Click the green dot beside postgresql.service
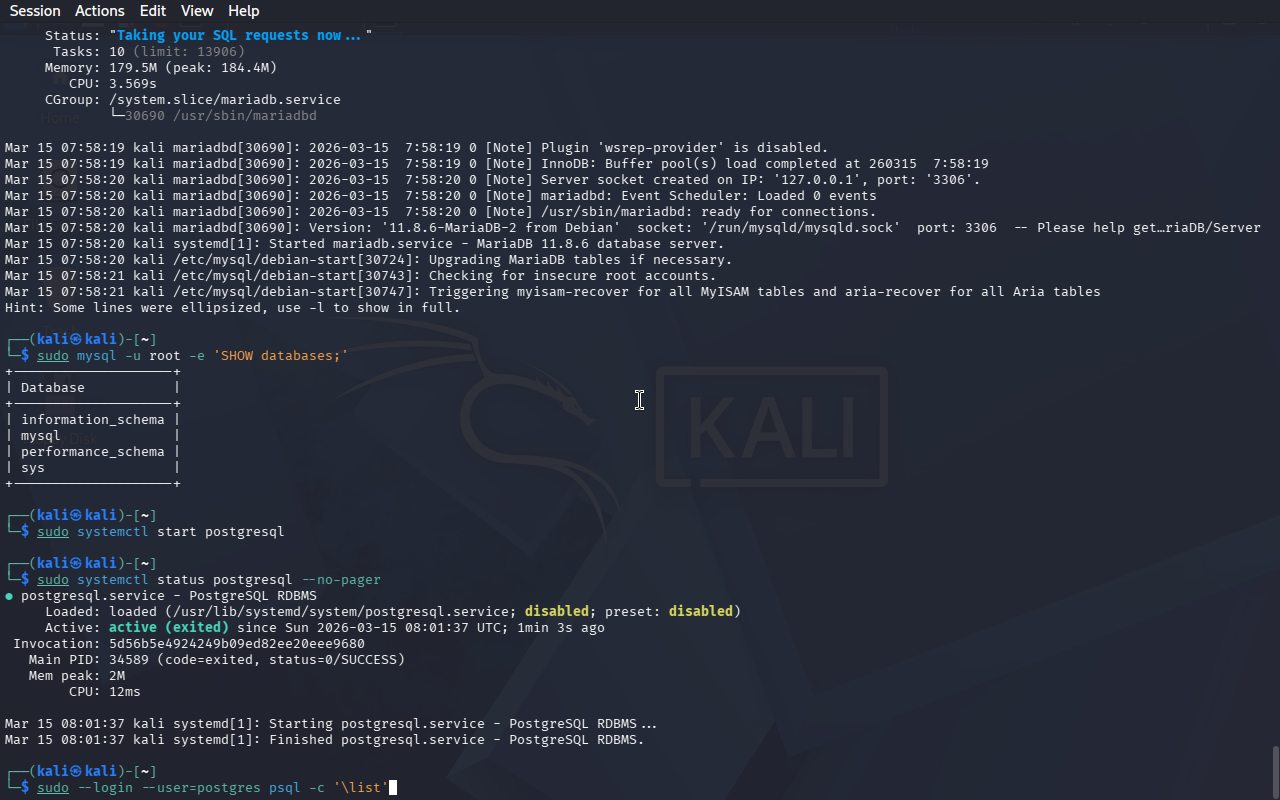This screenshot has height=800, width=1280. [9, 596]
